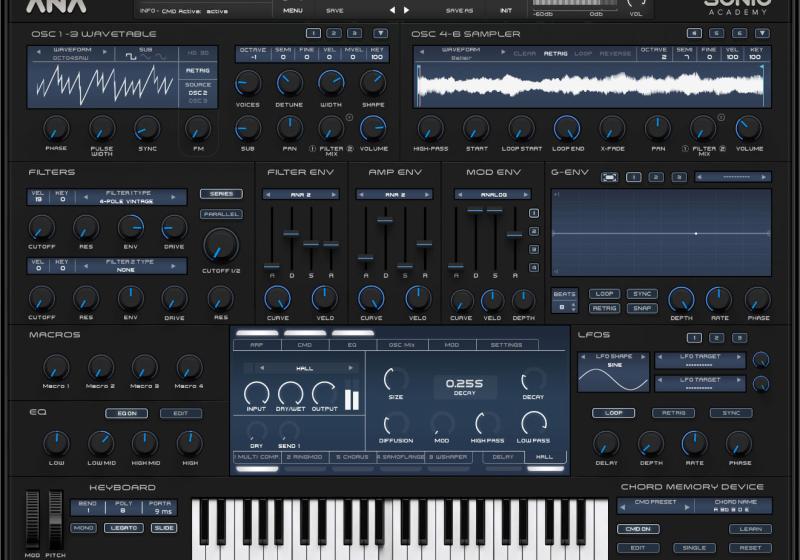Click the LFO Rate knob
This screenshot has width=800, height=560.
point(694,443)
